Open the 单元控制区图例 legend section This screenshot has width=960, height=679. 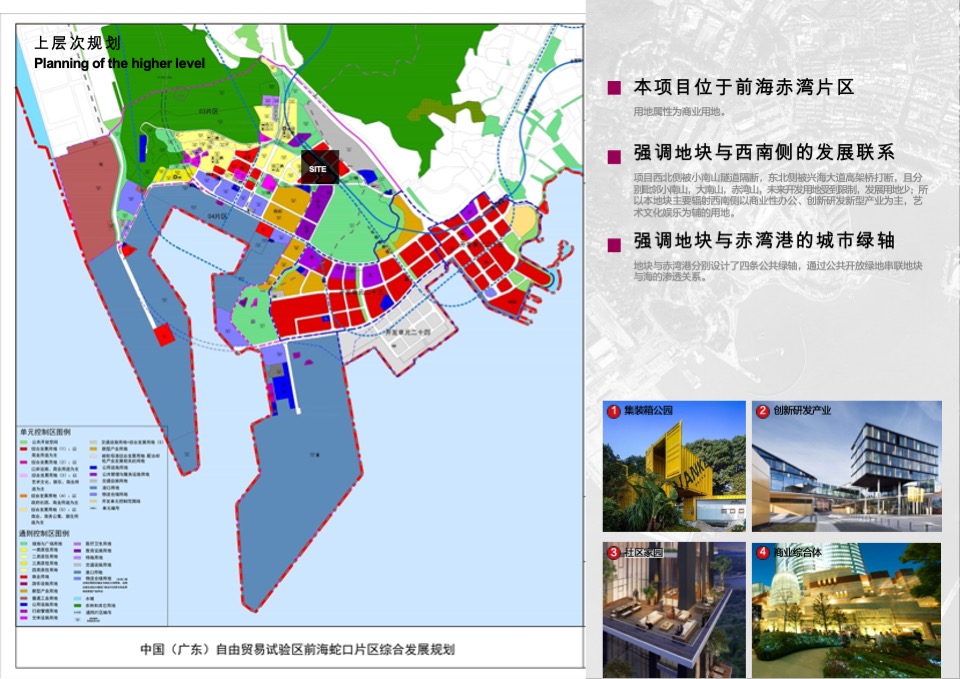(48, 431)
